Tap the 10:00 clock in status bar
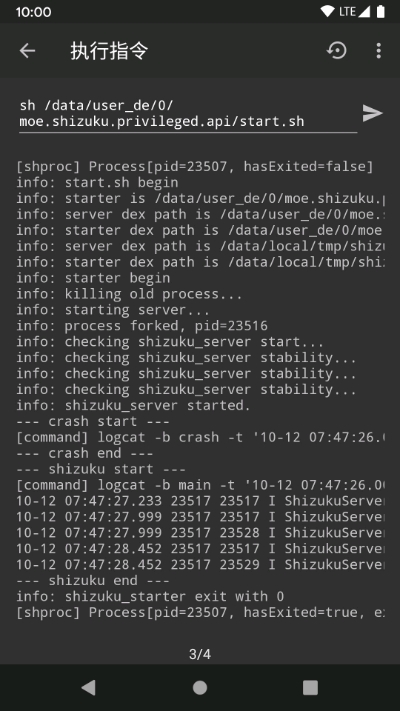Viewport: 400px width, 711px height. (33, 12)
